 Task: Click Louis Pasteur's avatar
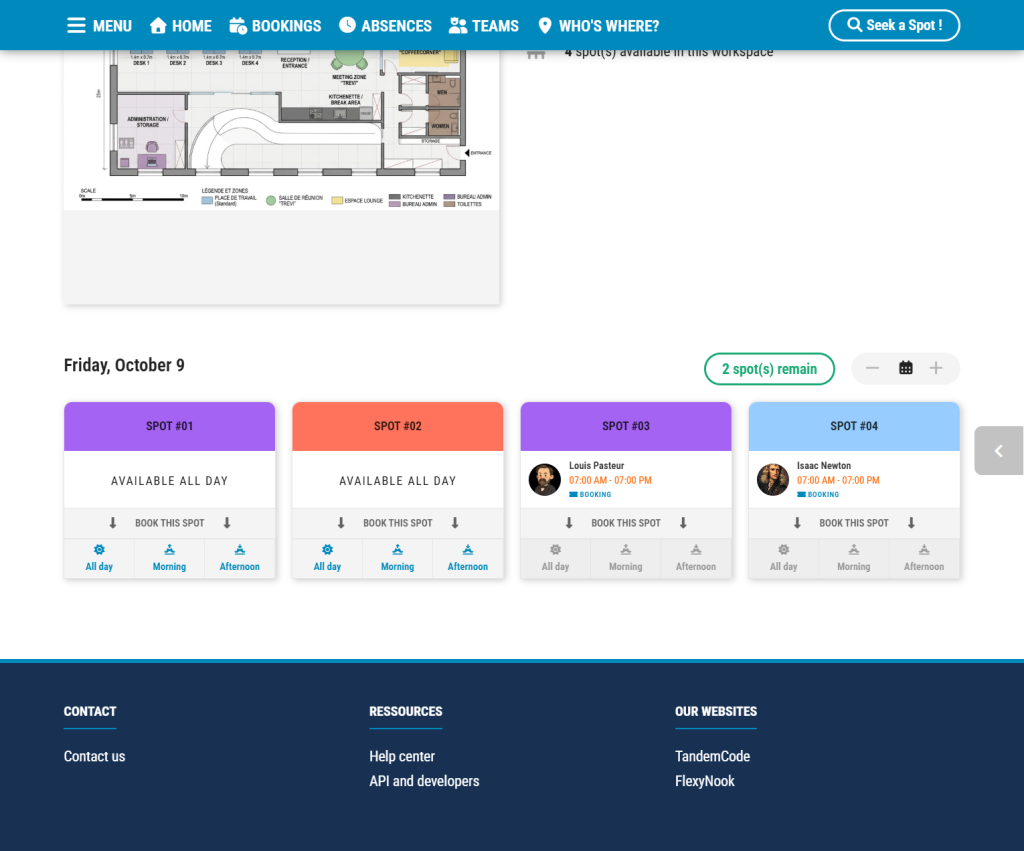point(545,480)
